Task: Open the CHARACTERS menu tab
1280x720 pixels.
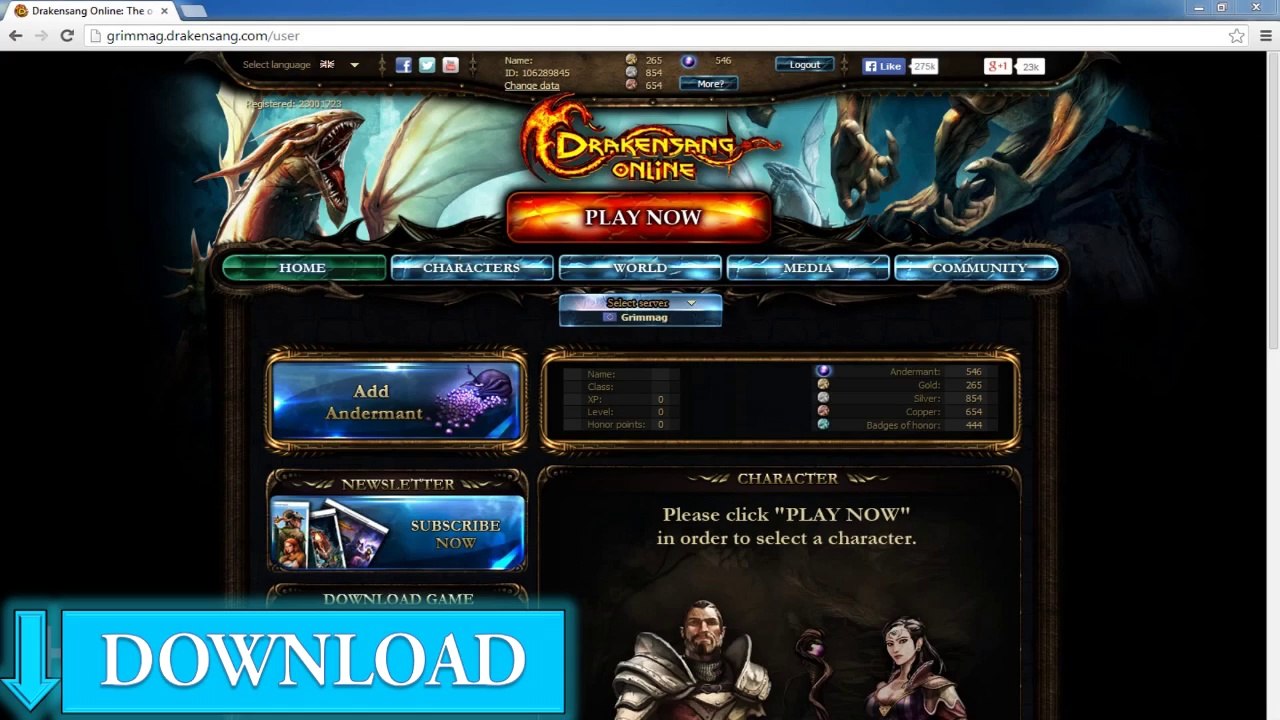Action: tap(471, 268)
